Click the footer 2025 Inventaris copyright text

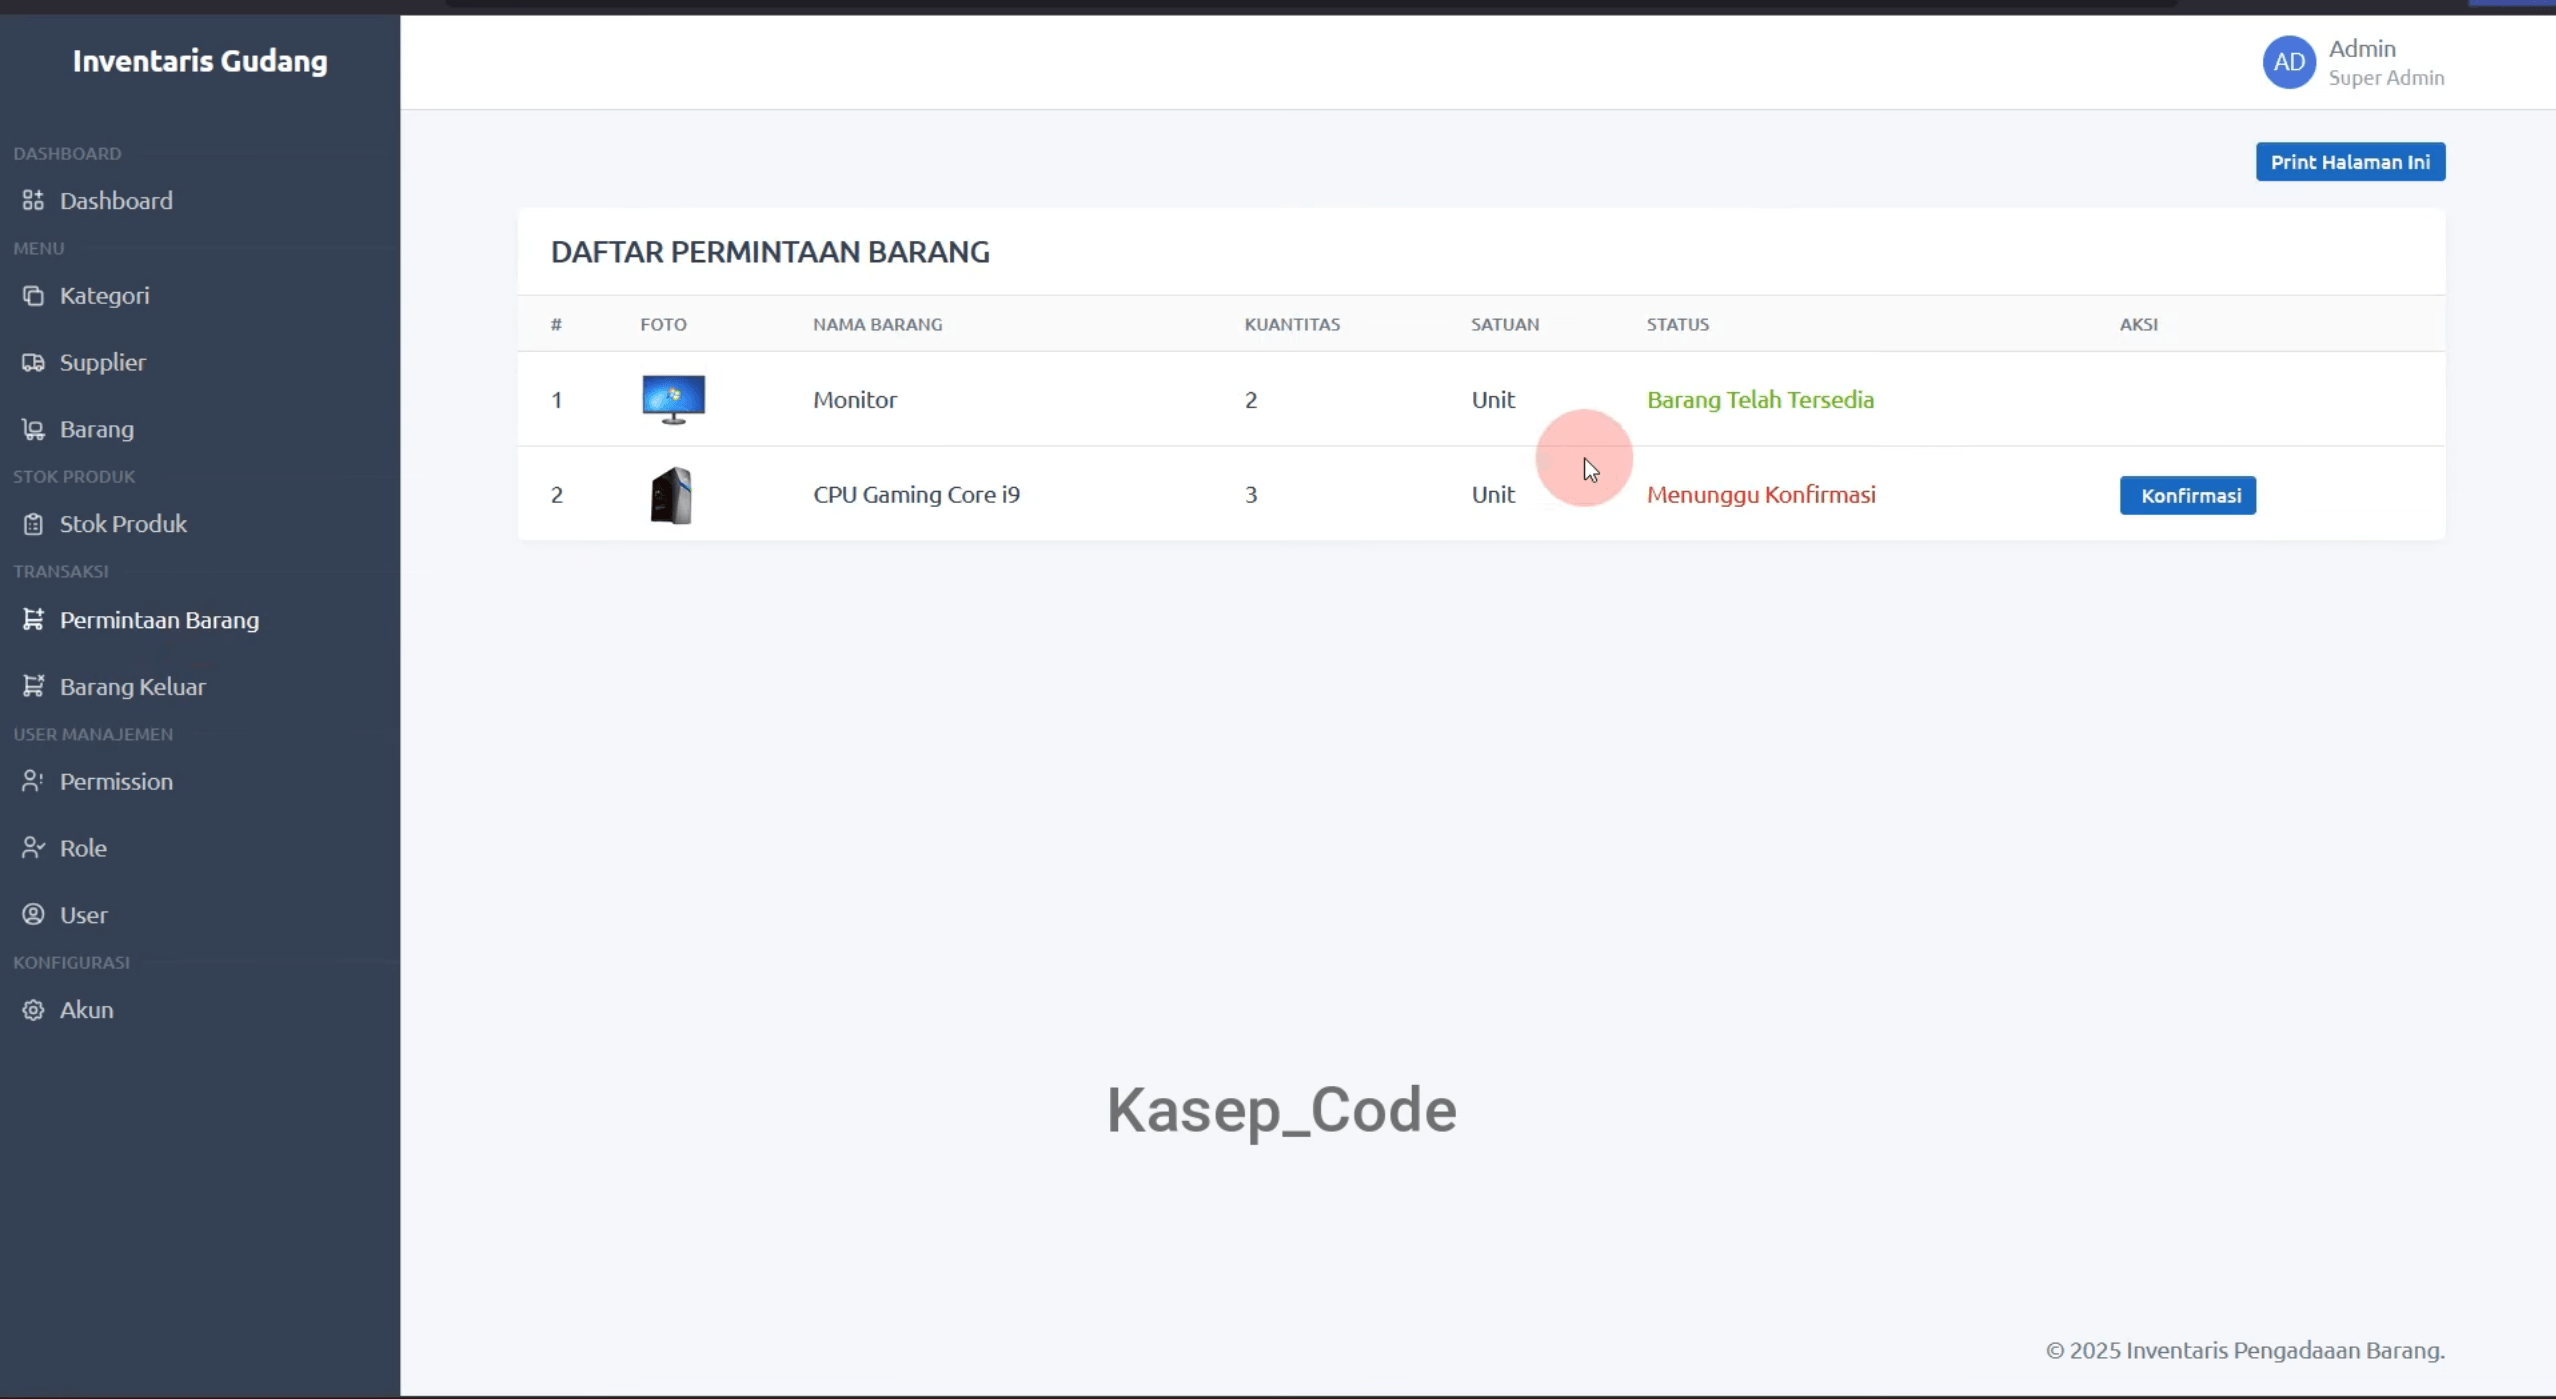pos(2245,1350)
